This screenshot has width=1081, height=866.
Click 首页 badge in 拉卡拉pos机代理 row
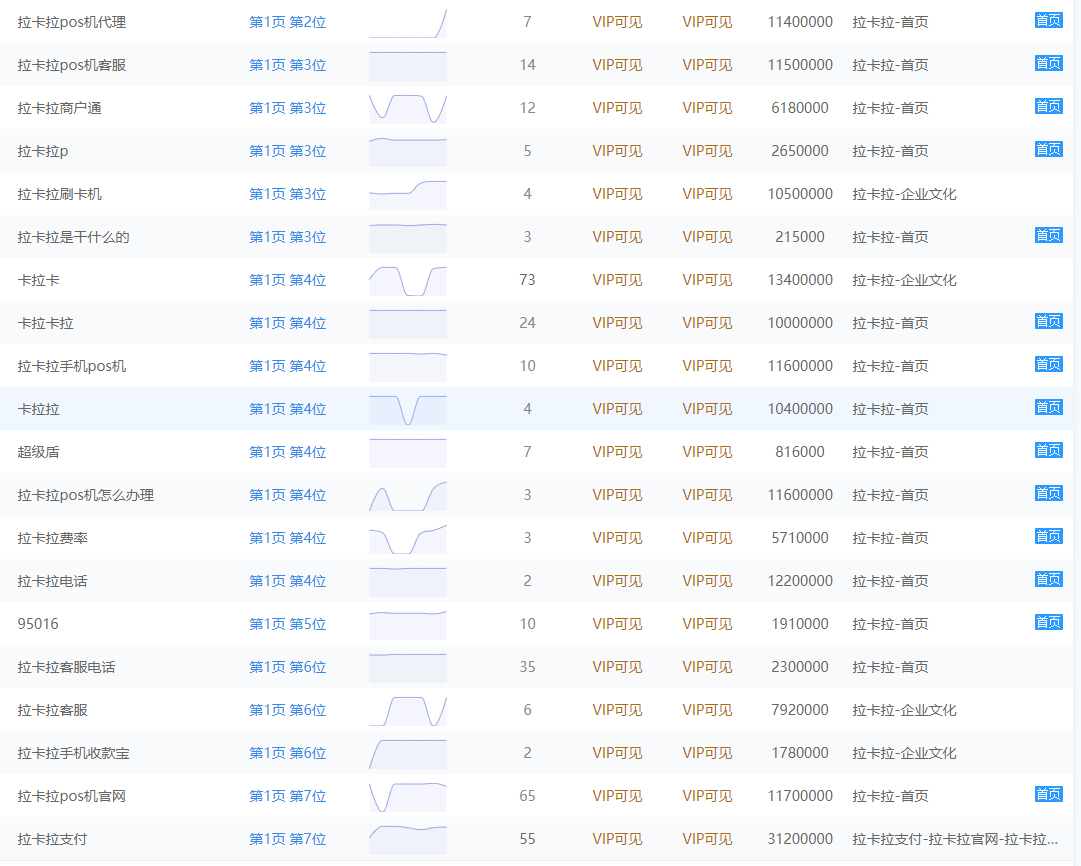[x=1049, y=21]
